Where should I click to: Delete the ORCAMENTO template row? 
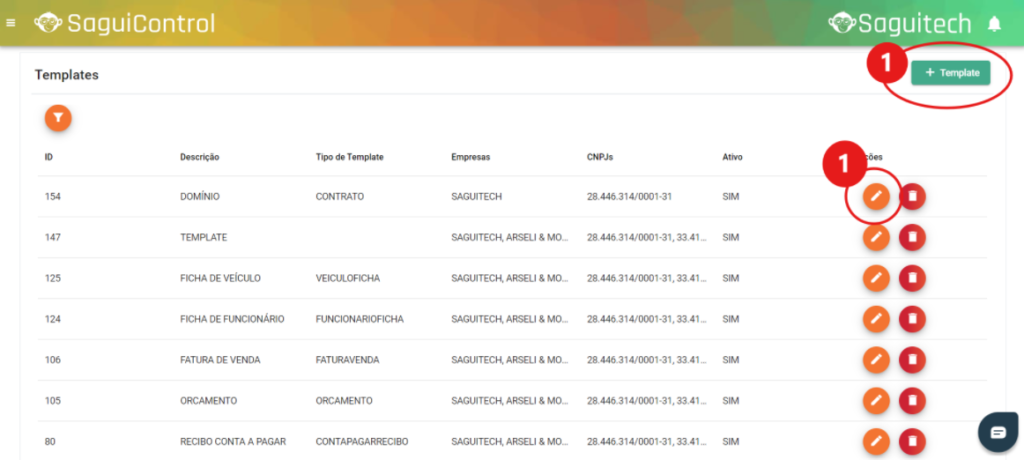pyautogui.click(x=912, y=401)
